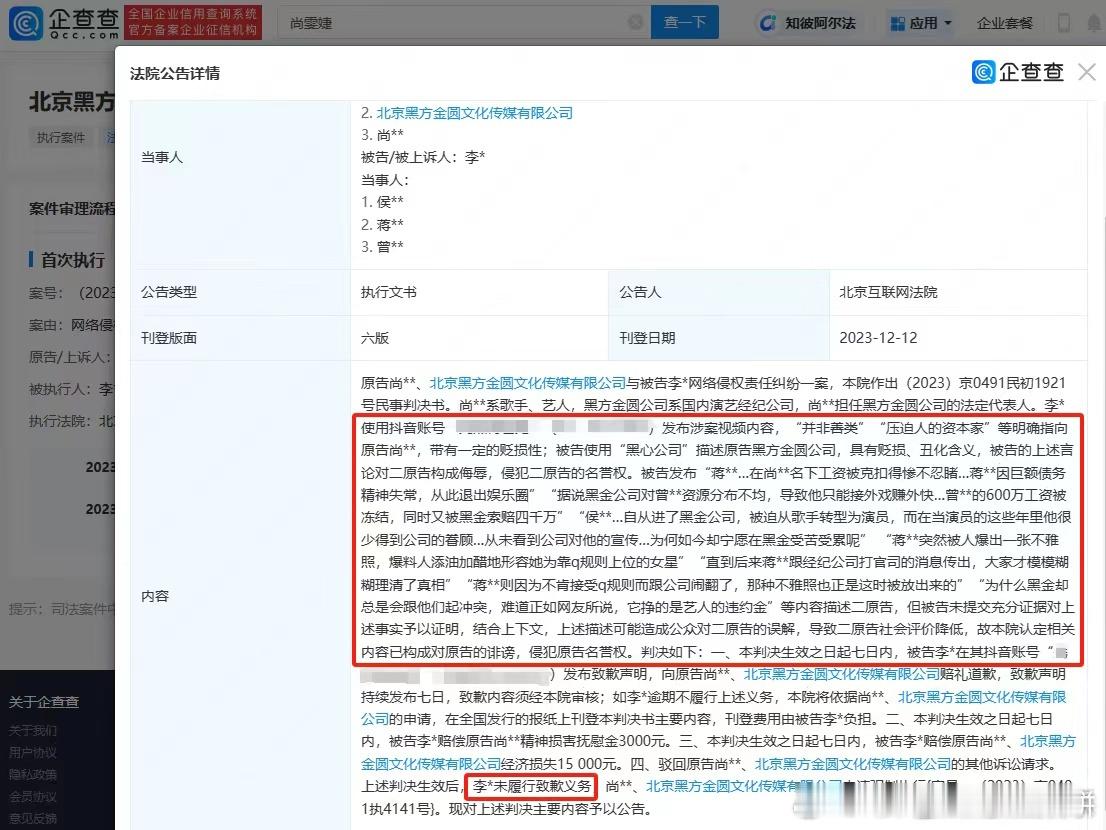
Task: Open the 隐私政策 footer link
Action: (32, 774)
